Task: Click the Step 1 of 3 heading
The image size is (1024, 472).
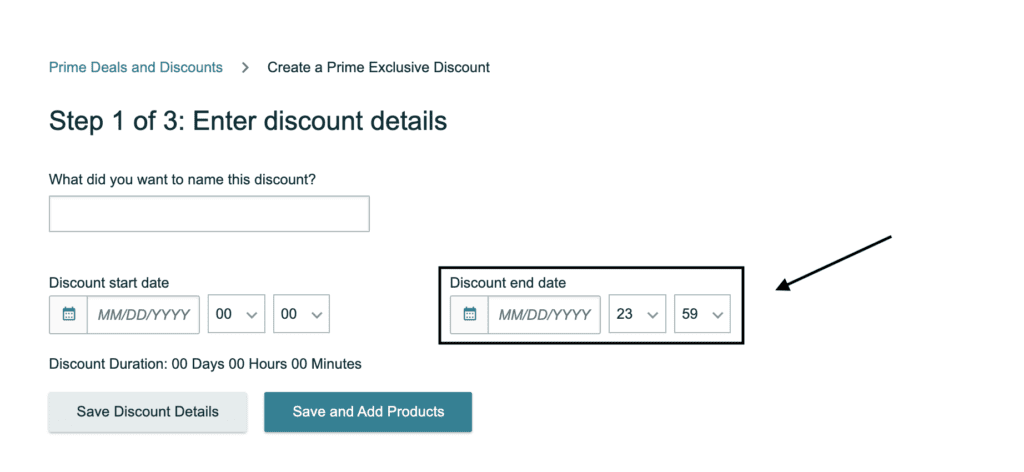Action: point(248,121)
